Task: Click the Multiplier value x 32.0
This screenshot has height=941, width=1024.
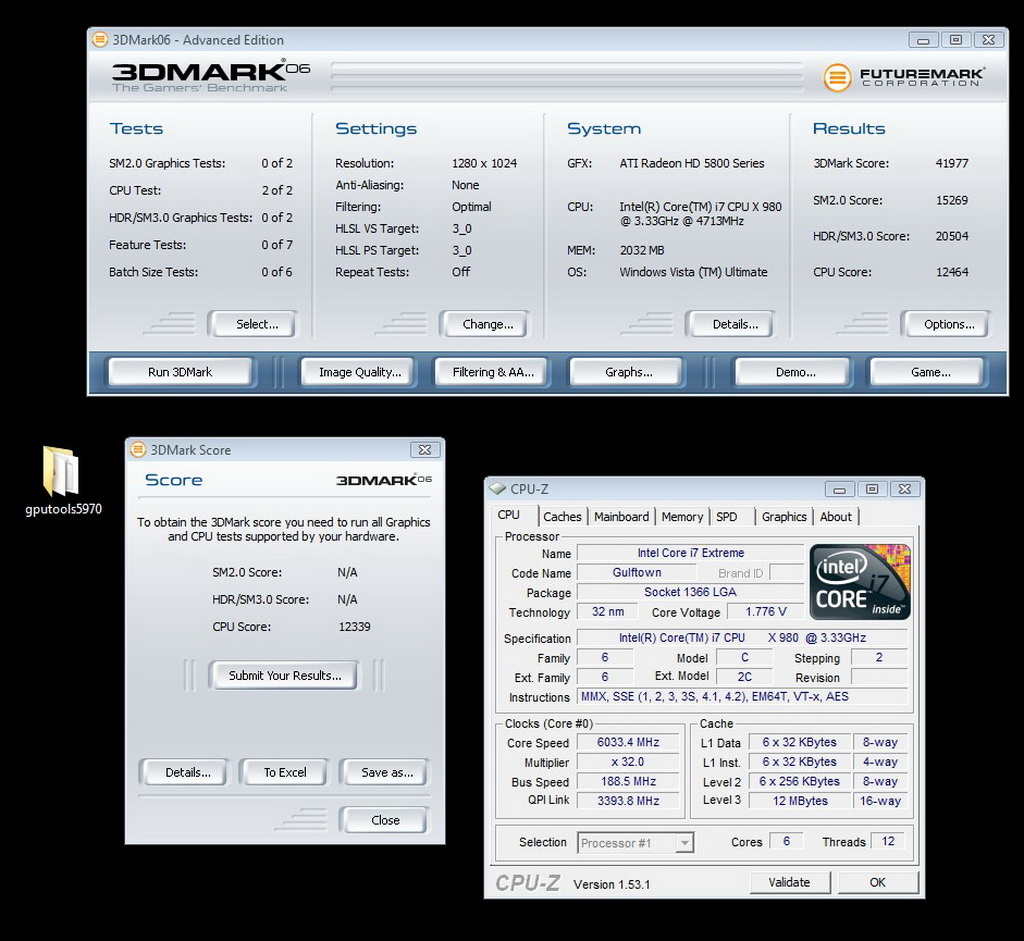Action: (628, 762)
